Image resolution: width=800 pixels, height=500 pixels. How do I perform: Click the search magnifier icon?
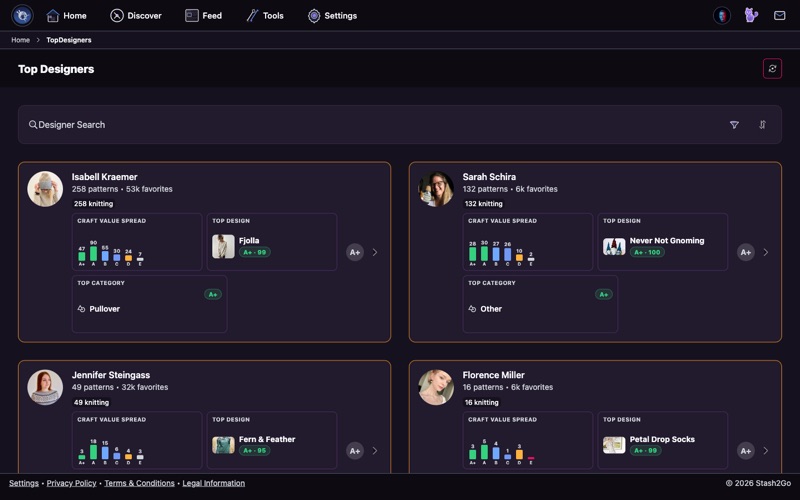coord(33,124)
